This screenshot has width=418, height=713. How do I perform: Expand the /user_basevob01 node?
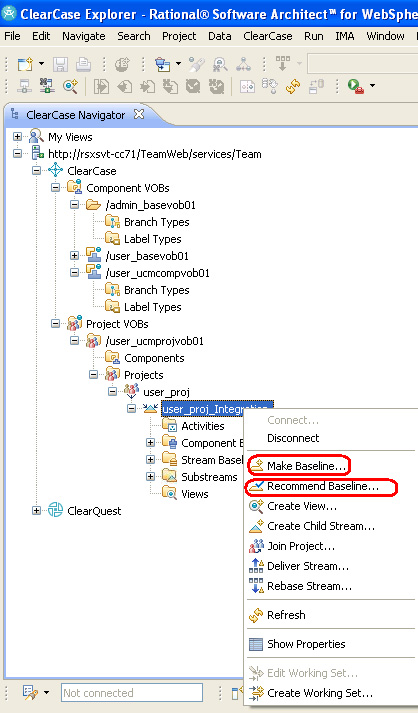(x=75, y=256)
